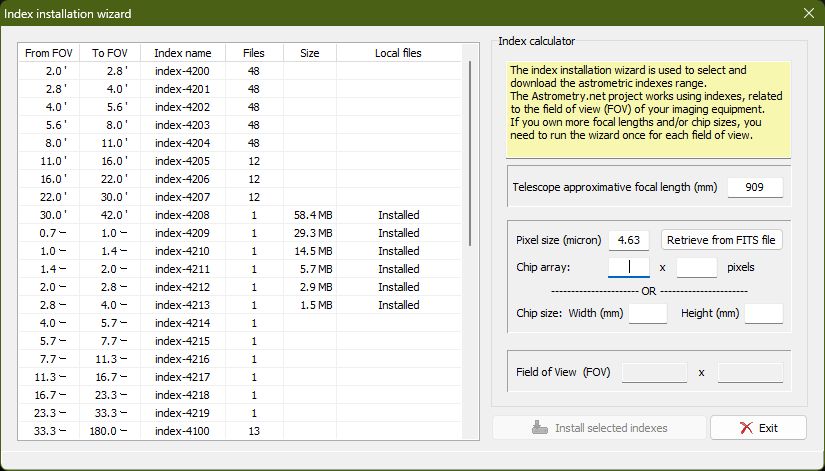The width and height of the screenshot is (825, 471).
Task: Click the Exit button
Action: 758,428
